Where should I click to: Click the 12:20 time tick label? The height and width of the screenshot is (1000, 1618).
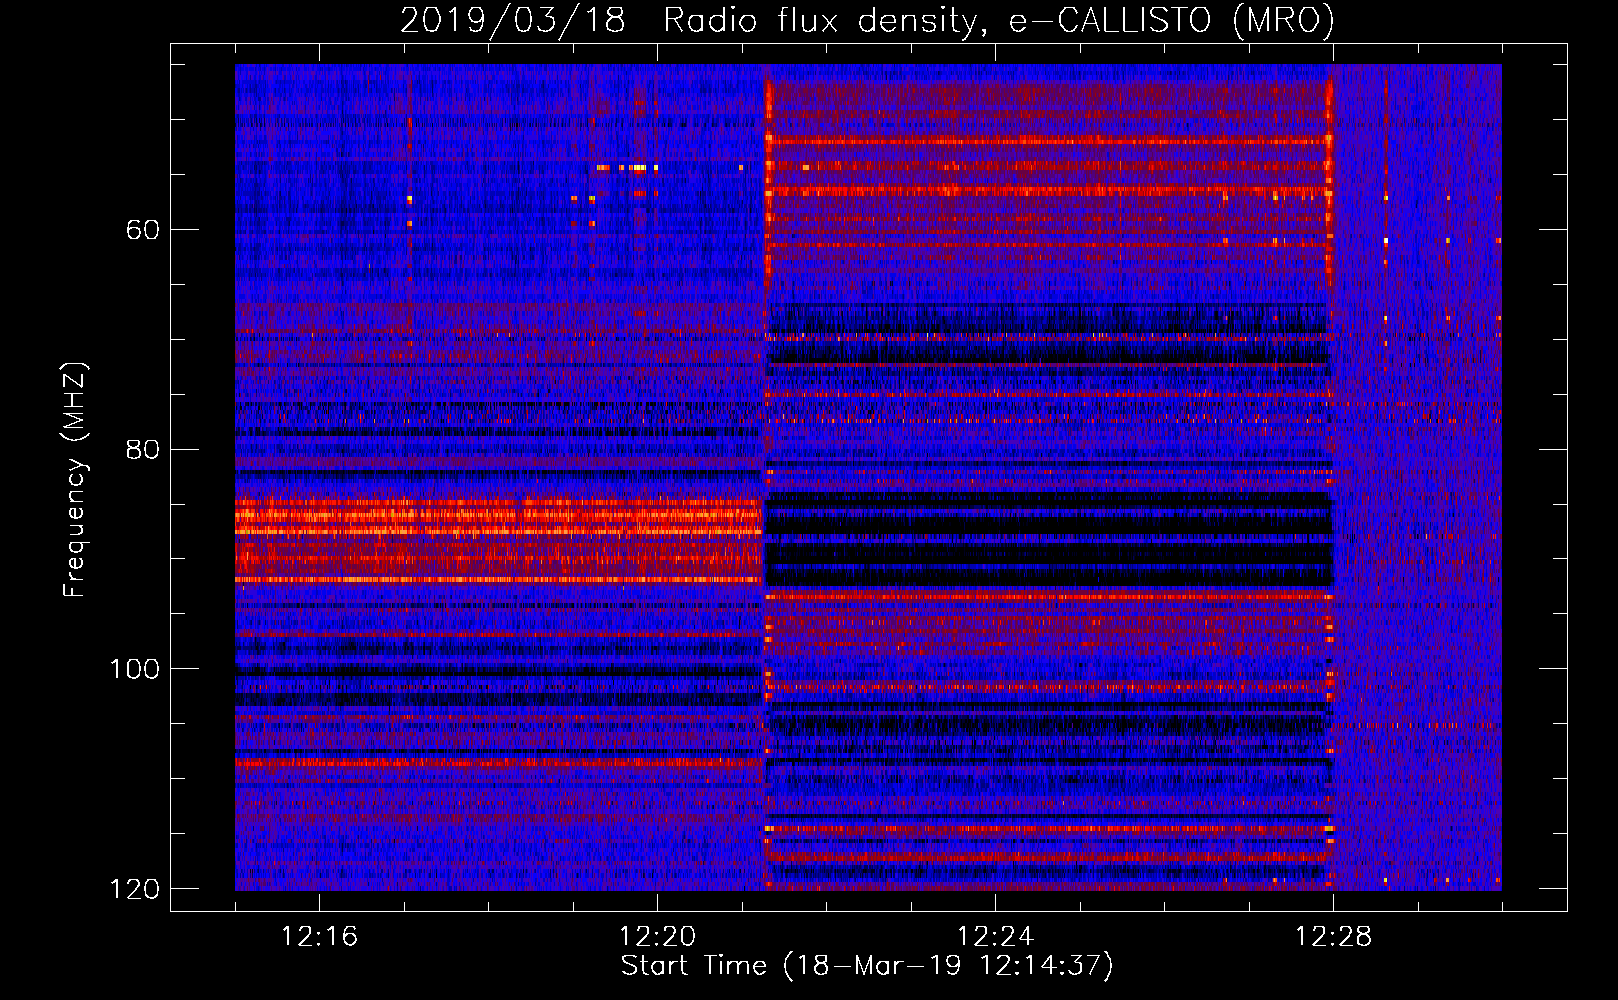pos(657,937)
